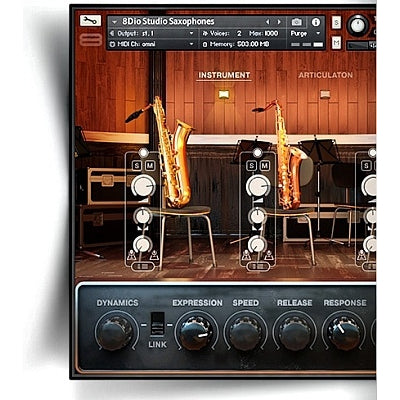The width and height of the screenshot is (400, 400).
Task: Click the baritone saxophone on the left chair
Action: (172, 153)
